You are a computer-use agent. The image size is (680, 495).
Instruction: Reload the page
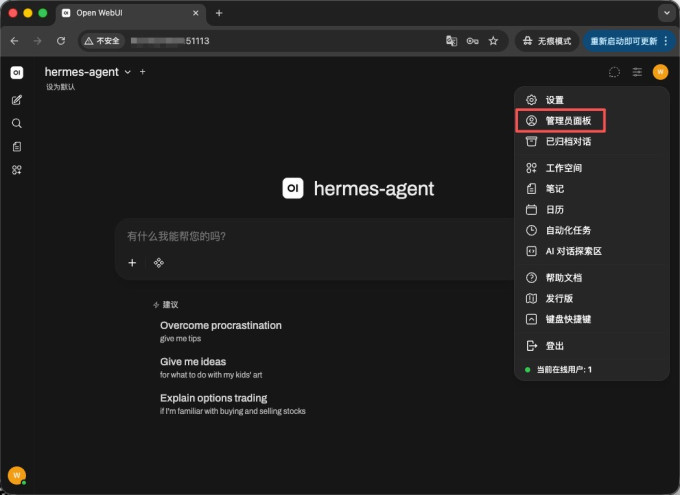click(x=61, y=41)
